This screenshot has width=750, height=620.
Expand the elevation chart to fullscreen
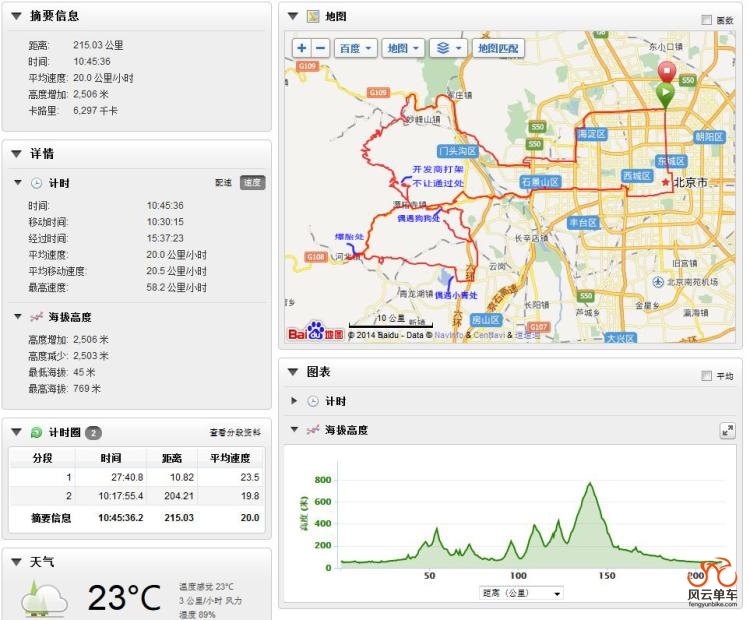pyautogui.click(x=727, y=430)
